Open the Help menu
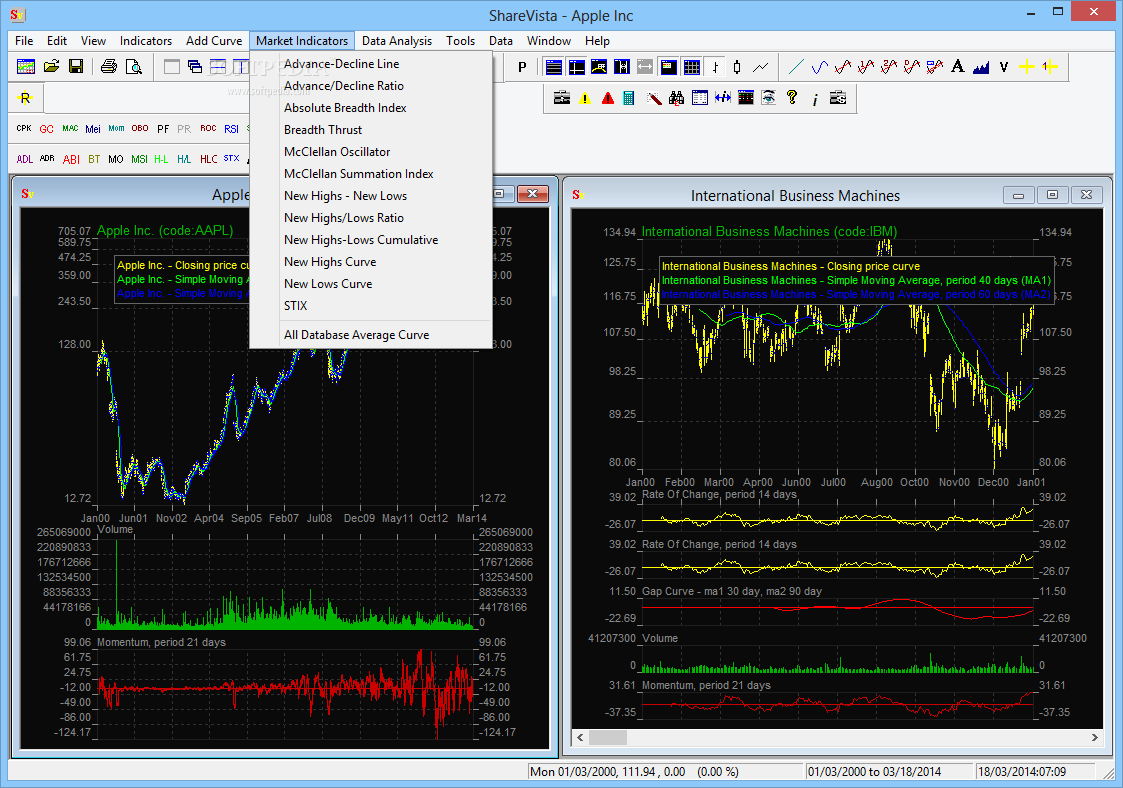 [x=597, y=41]
